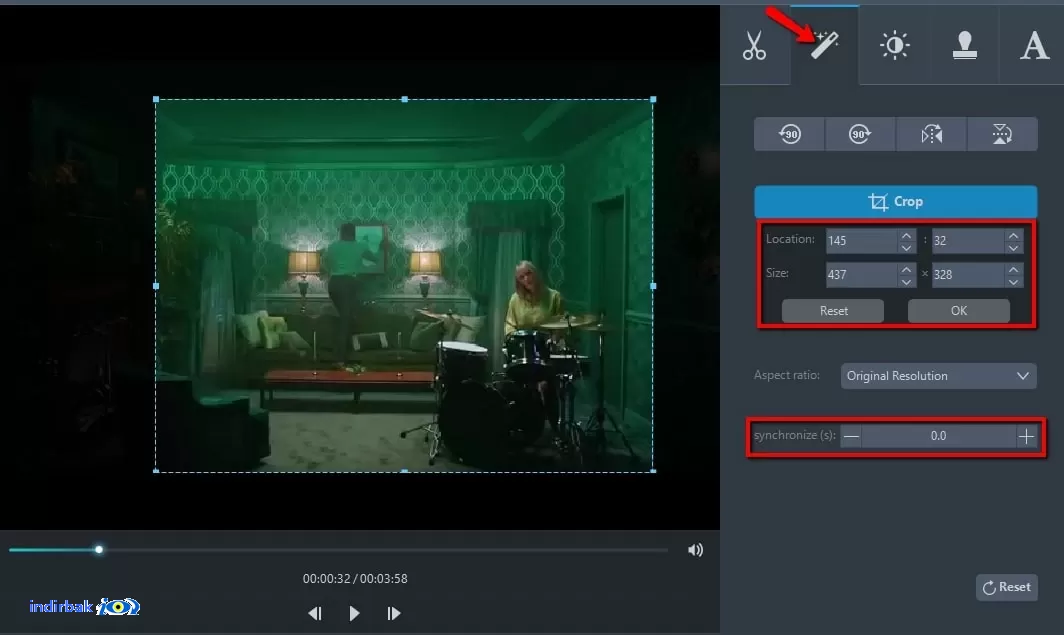Increase Location X value with up arrow
The height and width of the screenshot is (635, 1064).
coord(907,235)
